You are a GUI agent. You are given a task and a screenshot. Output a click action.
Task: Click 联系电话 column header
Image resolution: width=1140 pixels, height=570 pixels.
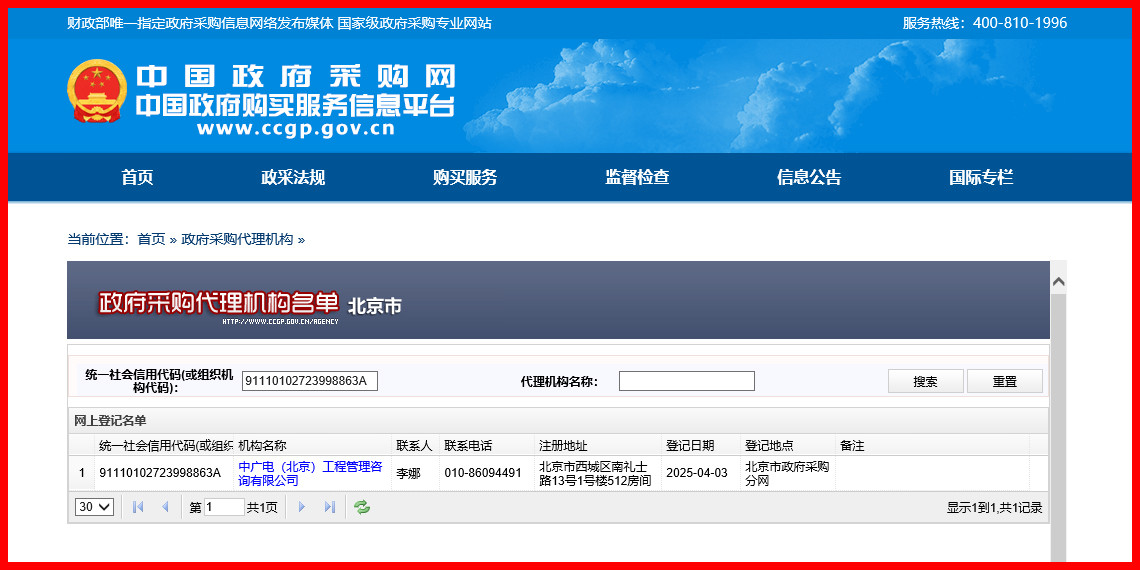tap(486, 446)
